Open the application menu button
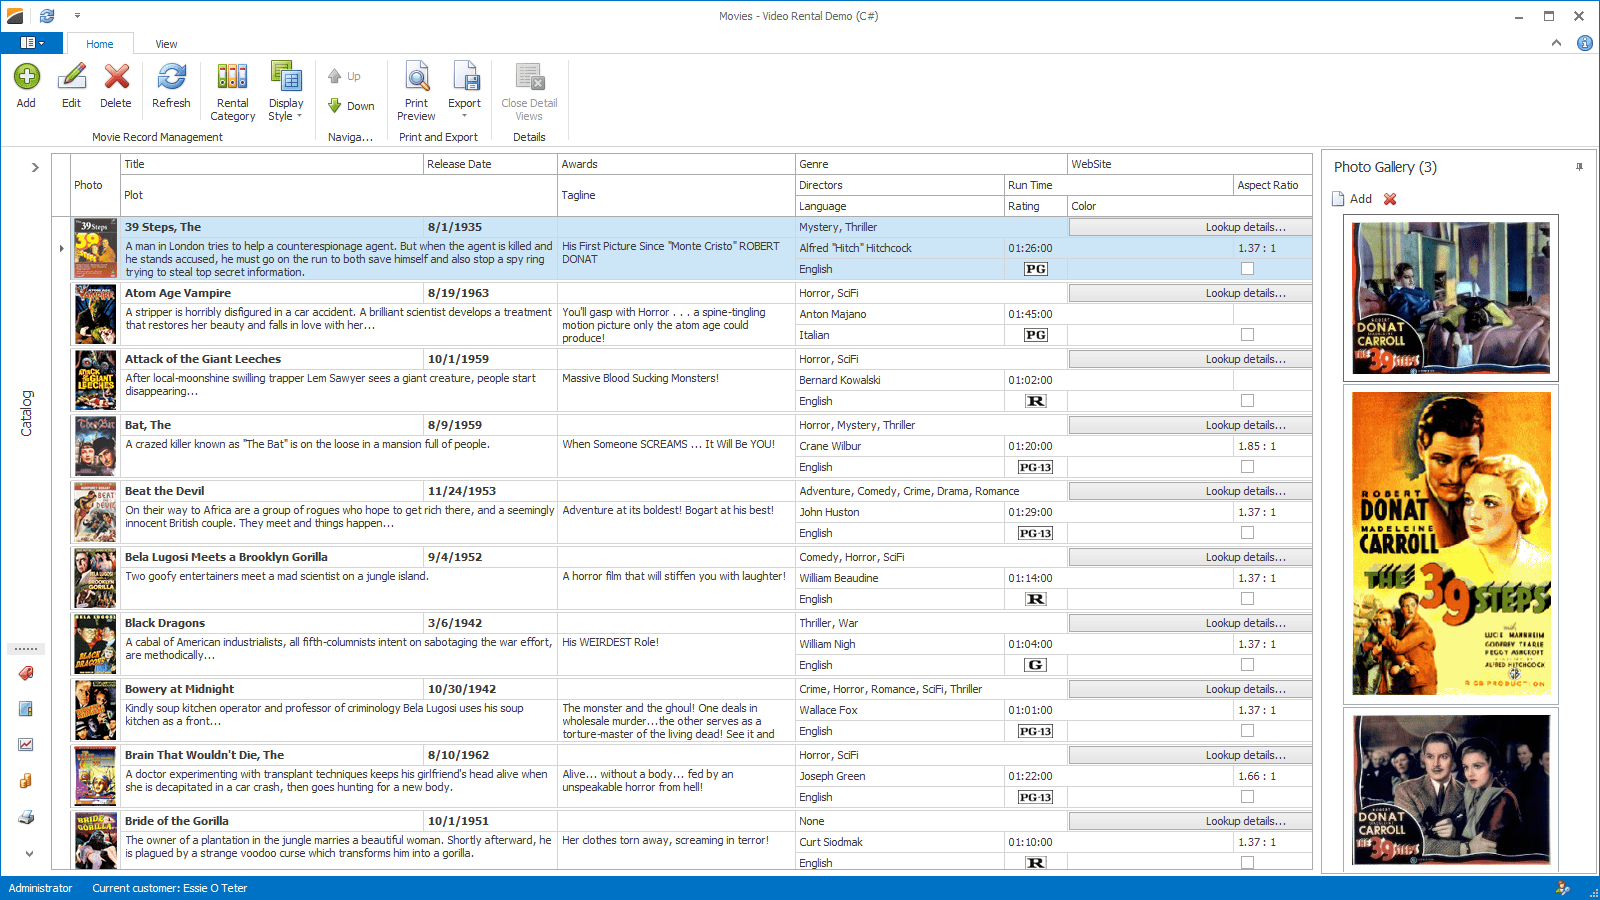Image resolution: width=1600 pixels, height=900 pixels. pos(31,43)
